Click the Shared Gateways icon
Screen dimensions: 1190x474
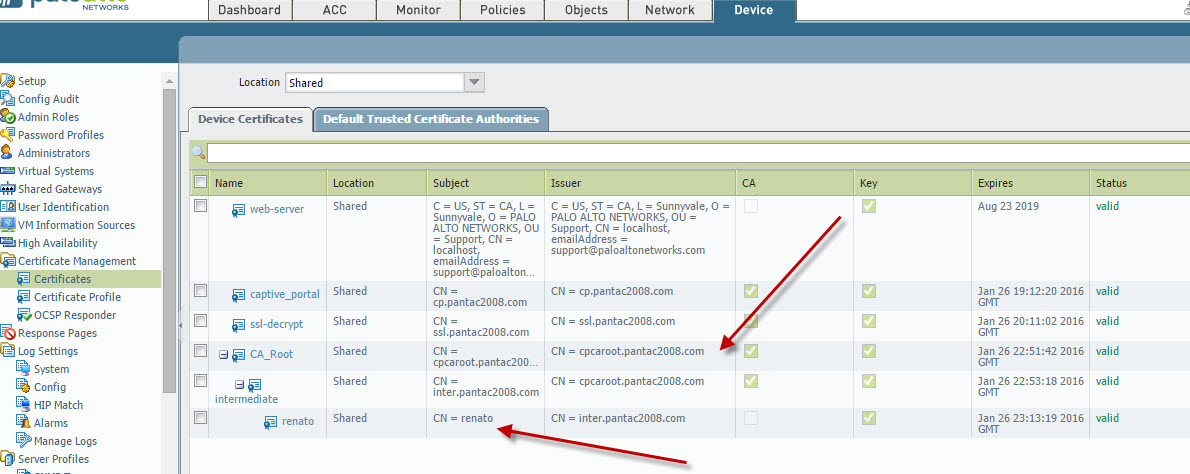coord(8,189)
